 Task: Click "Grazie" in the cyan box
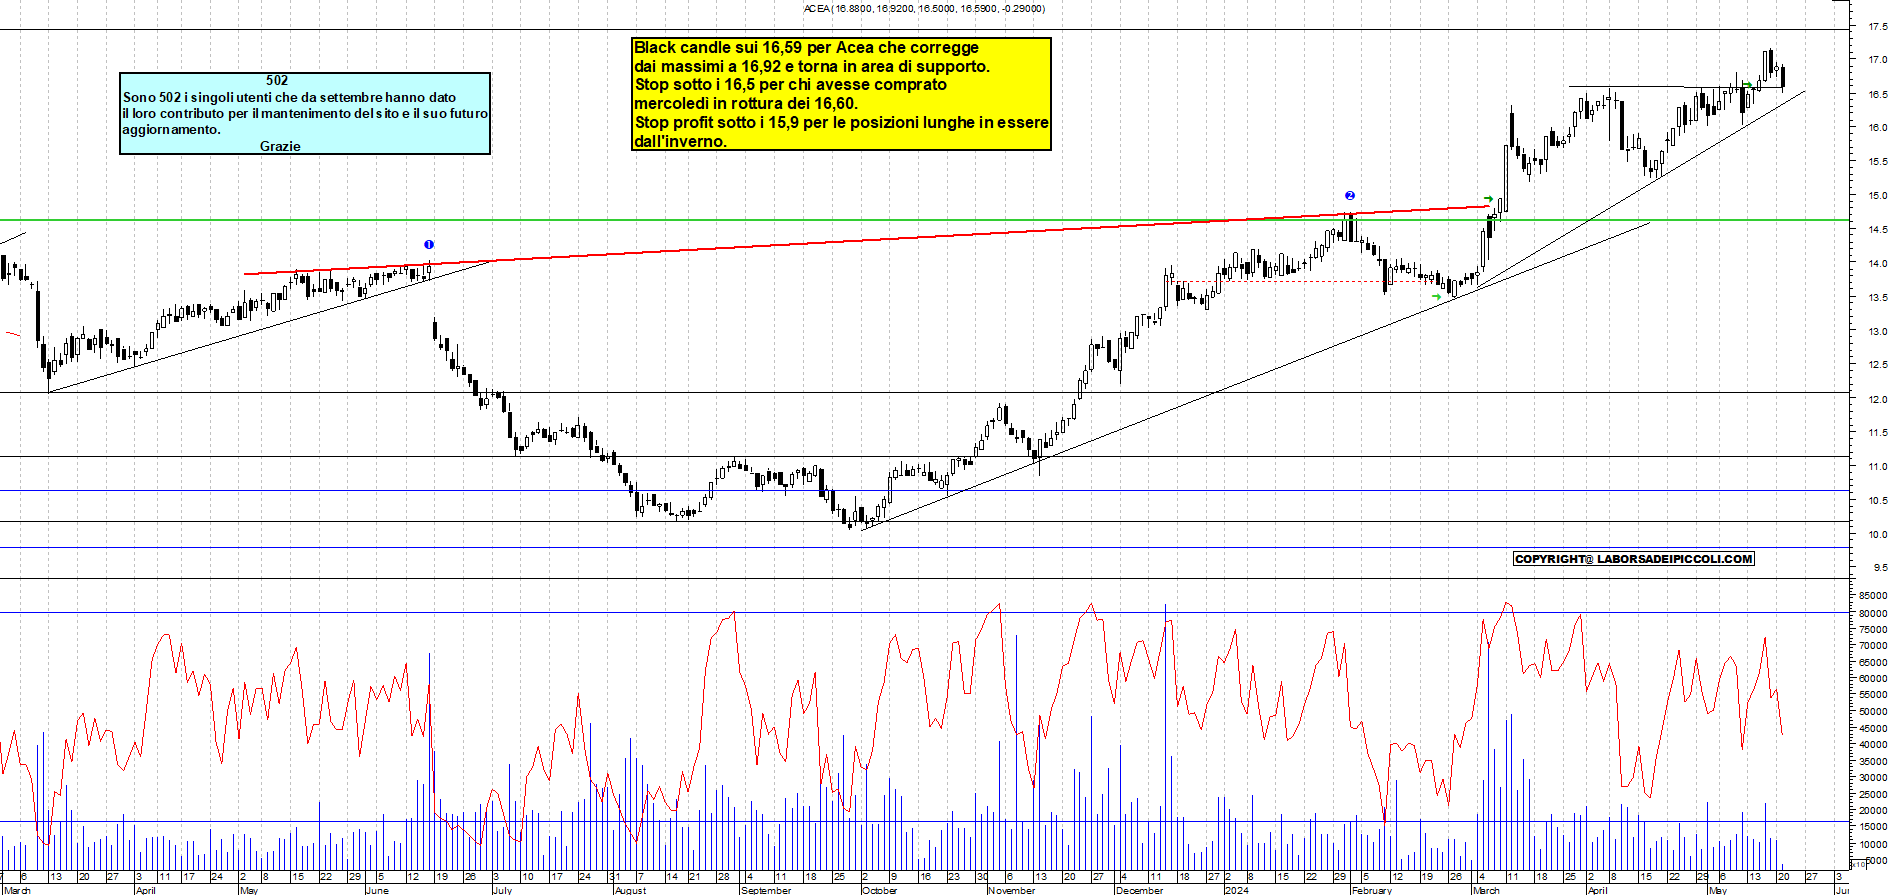click(x=280, y=146)
